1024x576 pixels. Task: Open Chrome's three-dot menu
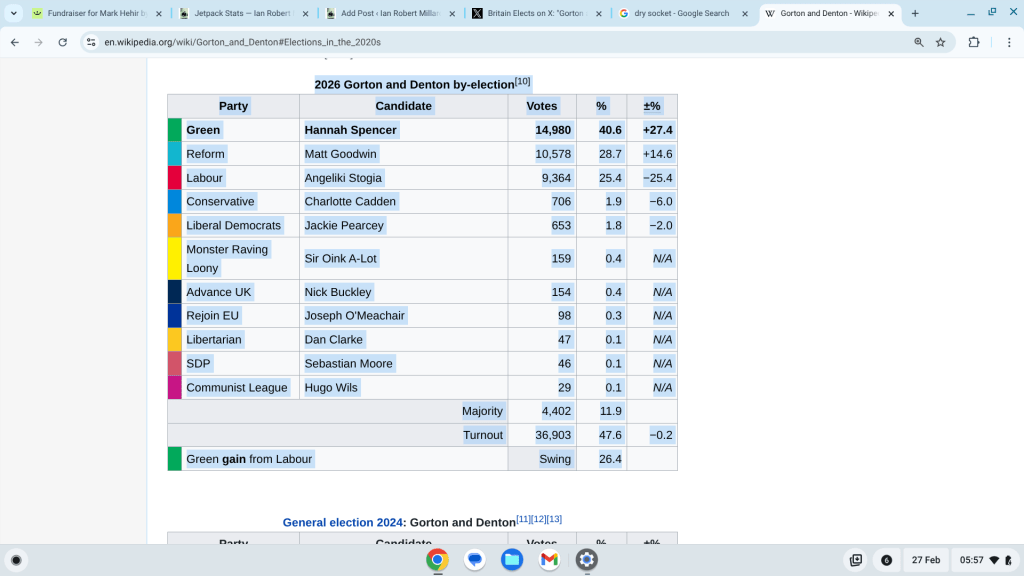pos(1005,42)
